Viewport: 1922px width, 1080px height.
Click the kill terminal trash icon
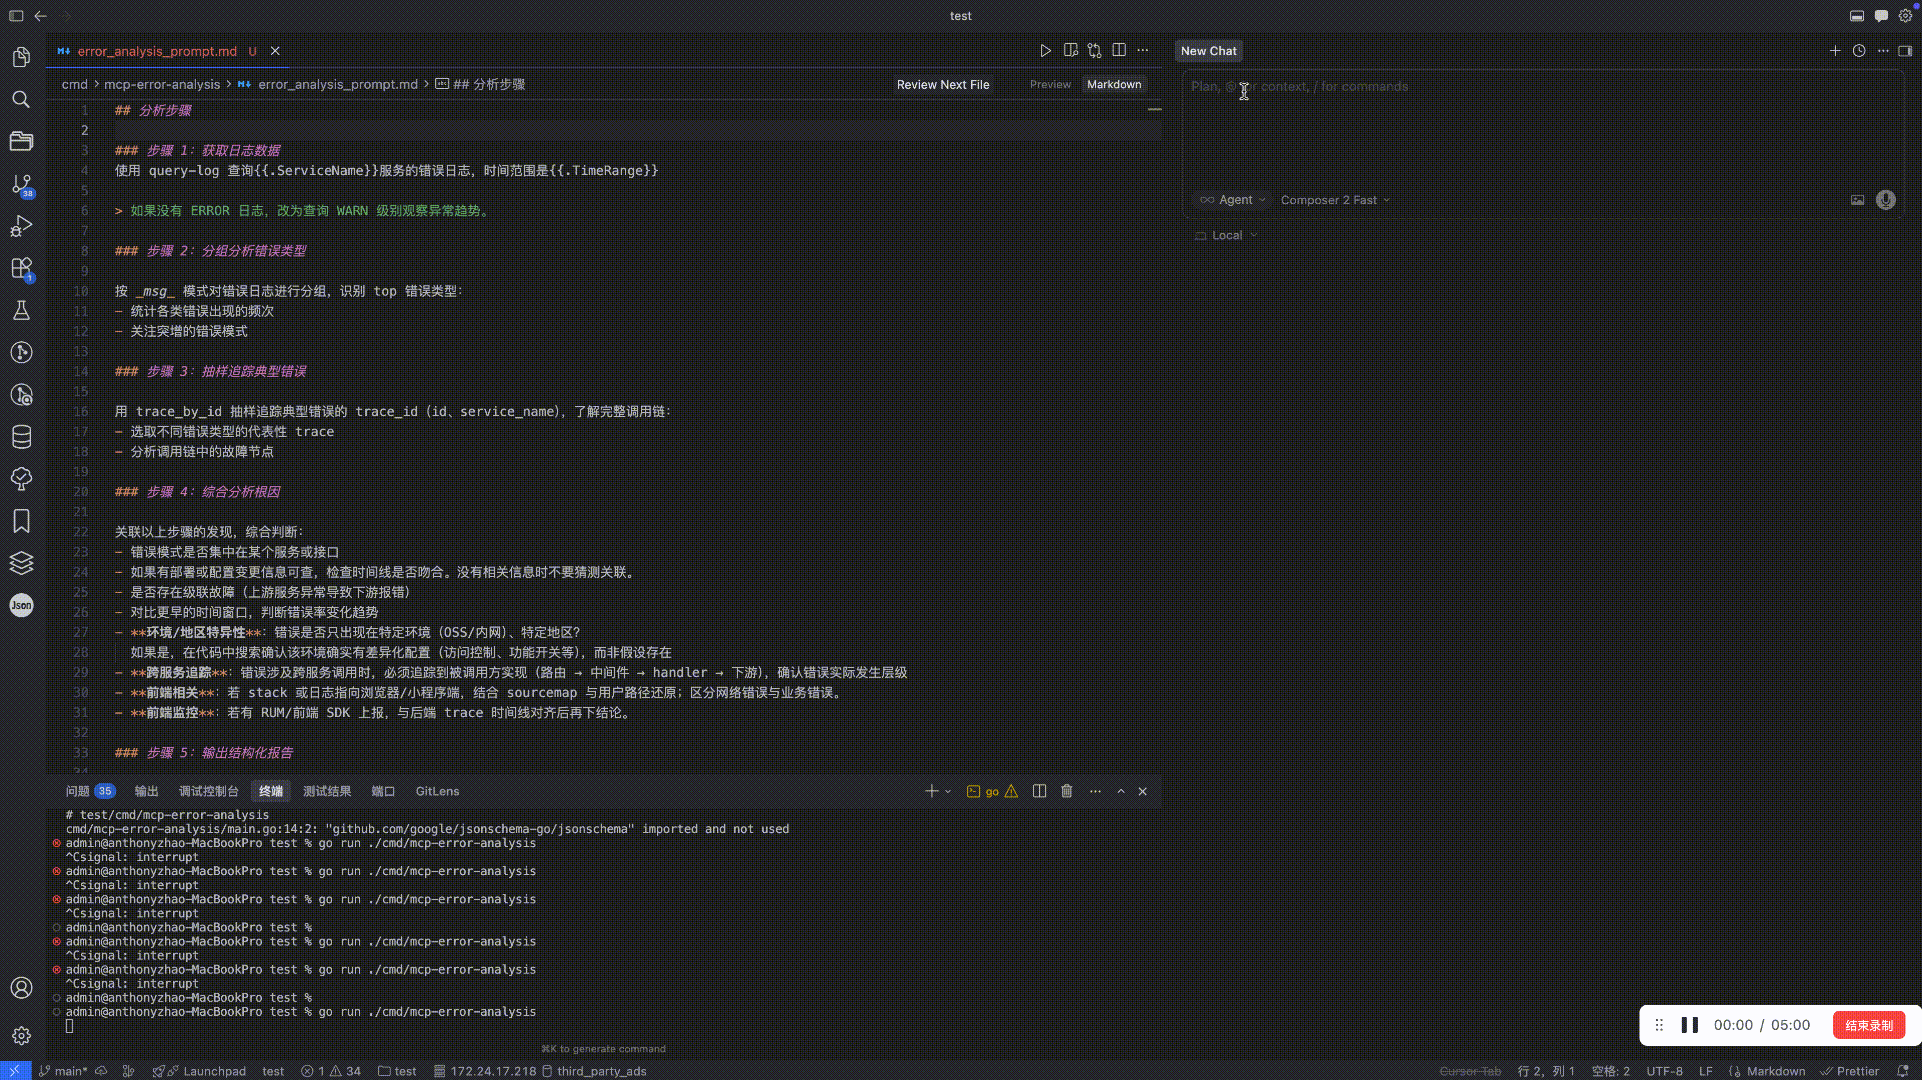tap(1067, 791)
